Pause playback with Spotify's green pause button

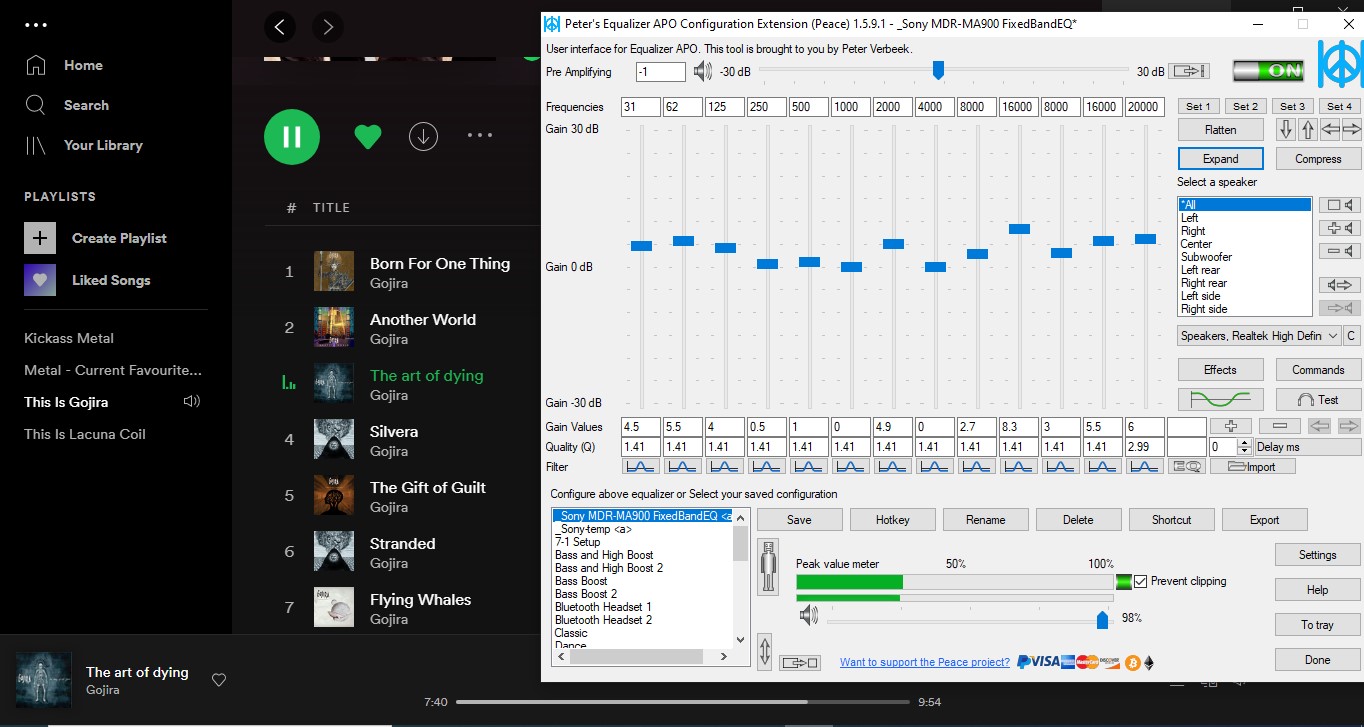292,136
